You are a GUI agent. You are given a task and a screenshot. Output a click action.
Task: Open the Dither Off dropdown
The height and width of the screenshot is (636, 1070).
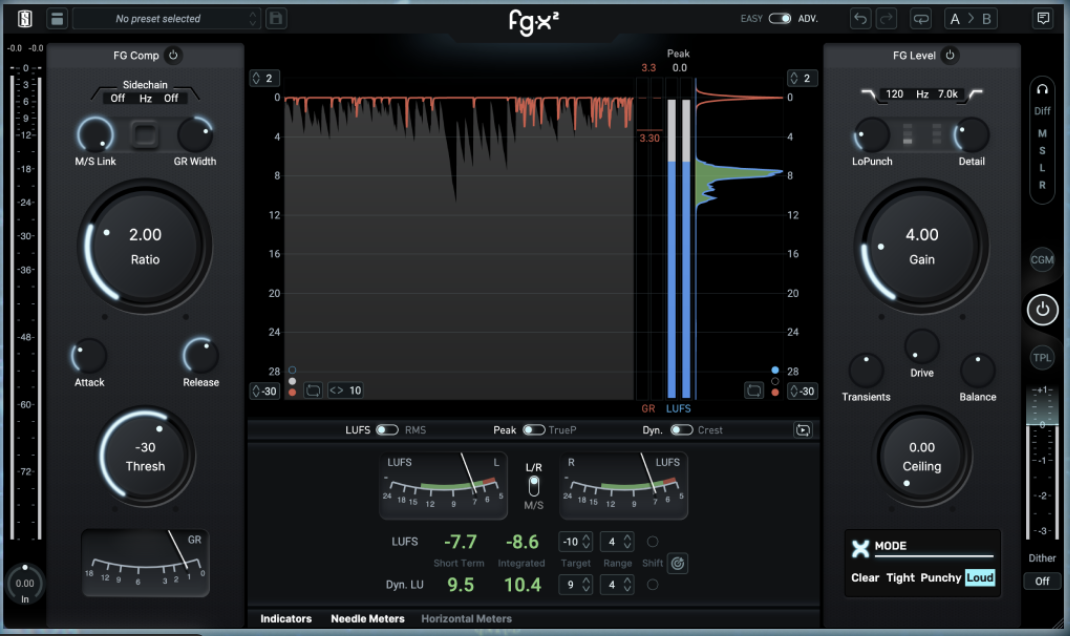click(x=1042, y=581)
